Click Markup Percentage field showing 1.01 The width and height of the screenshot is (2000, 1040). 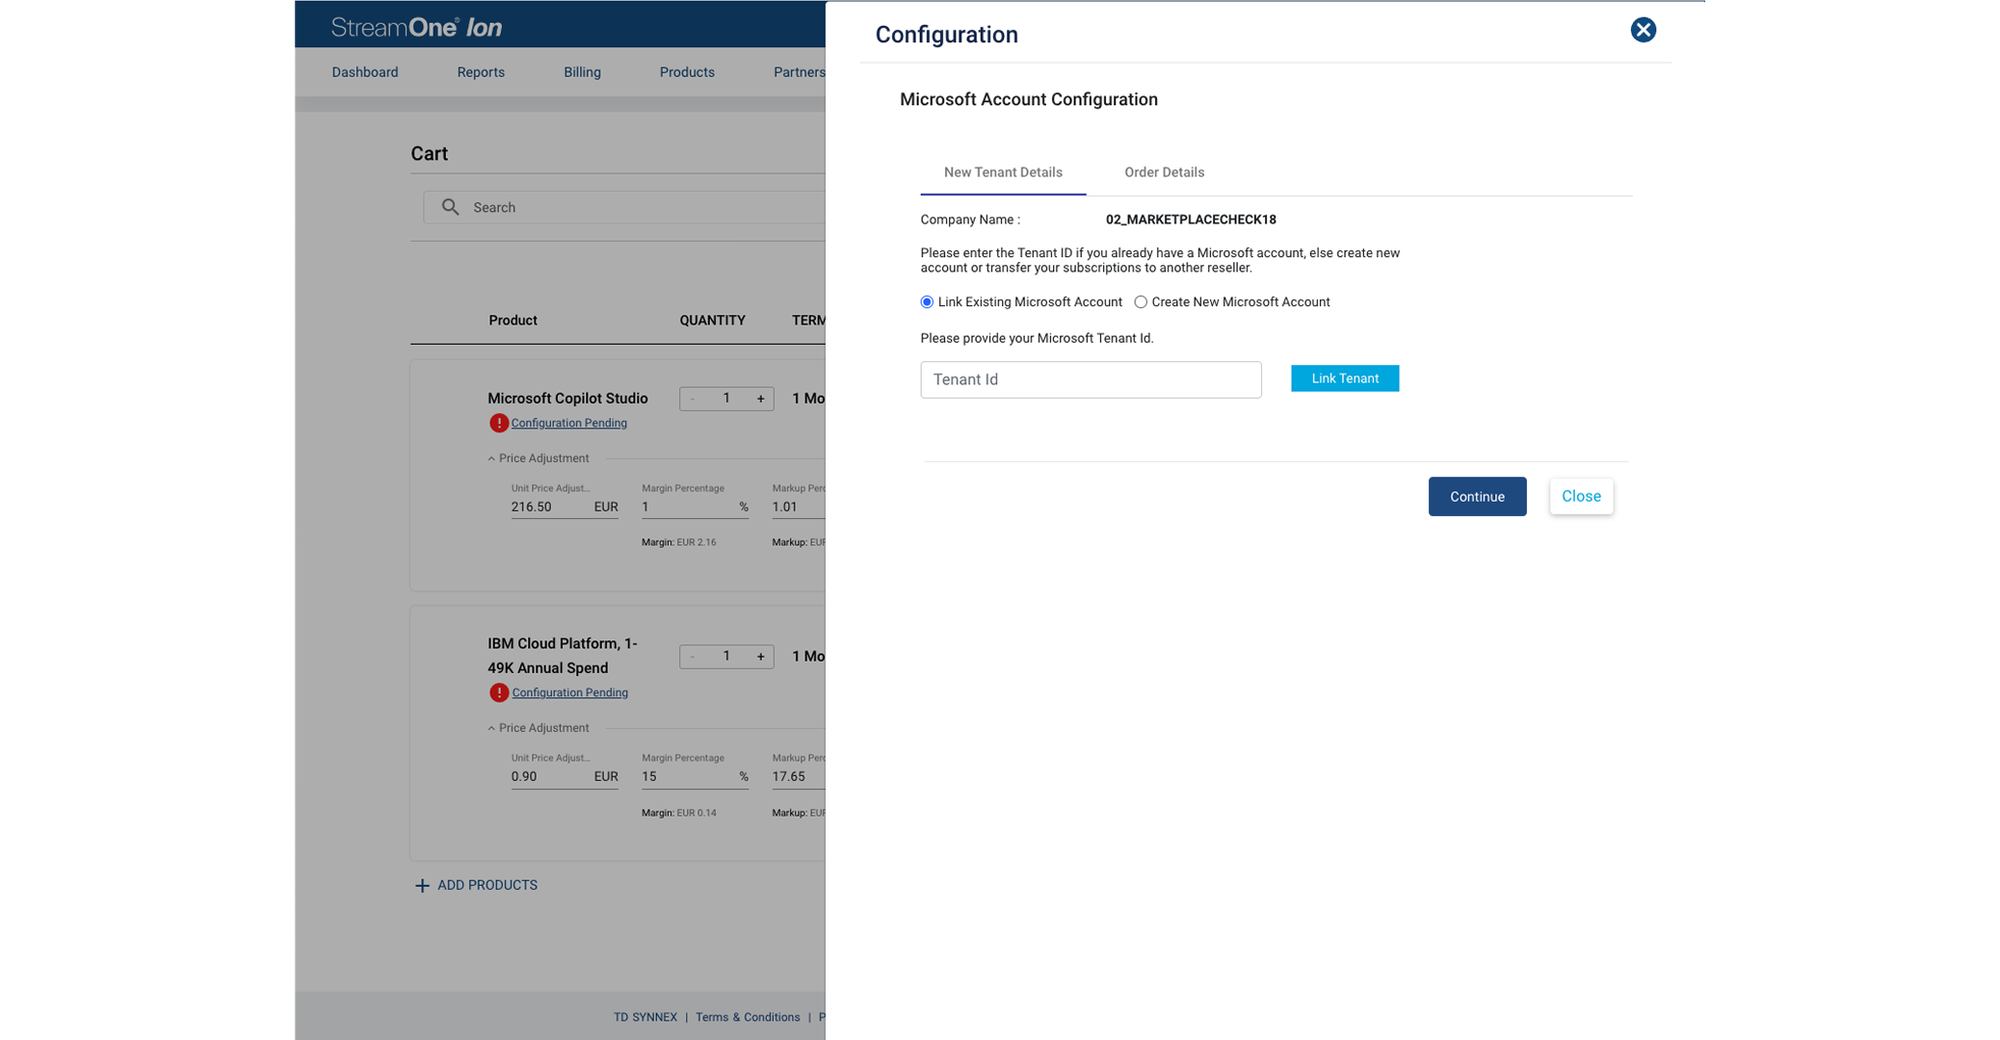point(798,507)
